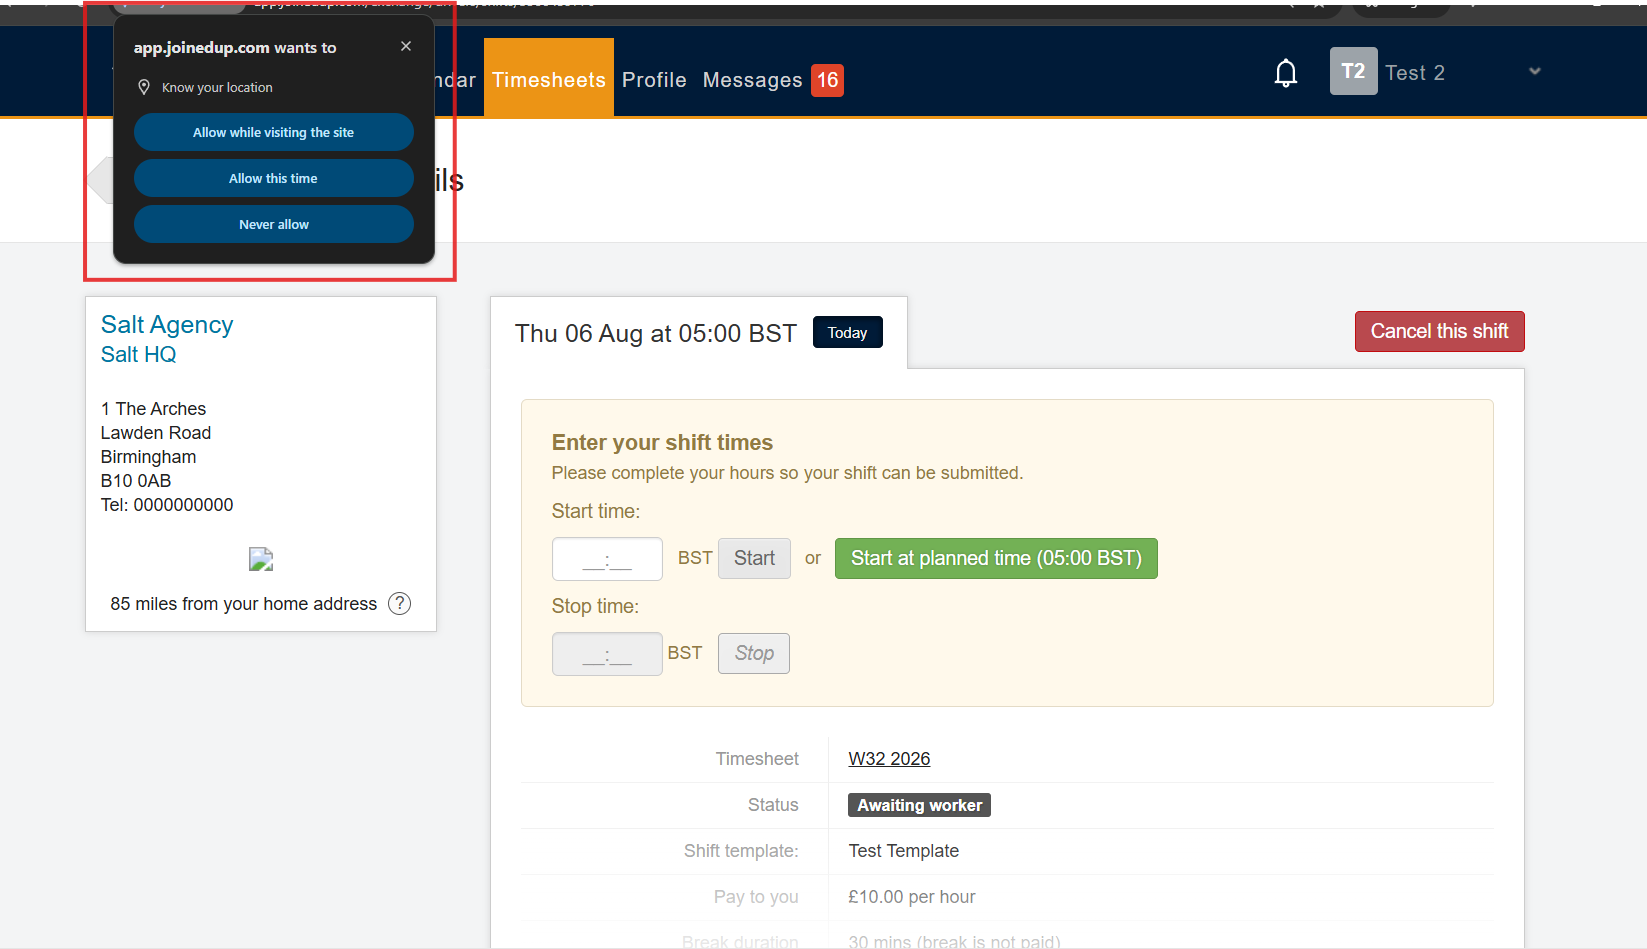Screen dimensions: 1647x949
Task: Expand the Test 2 account dropdown arrow
Action: click(x=1535, y=72)
